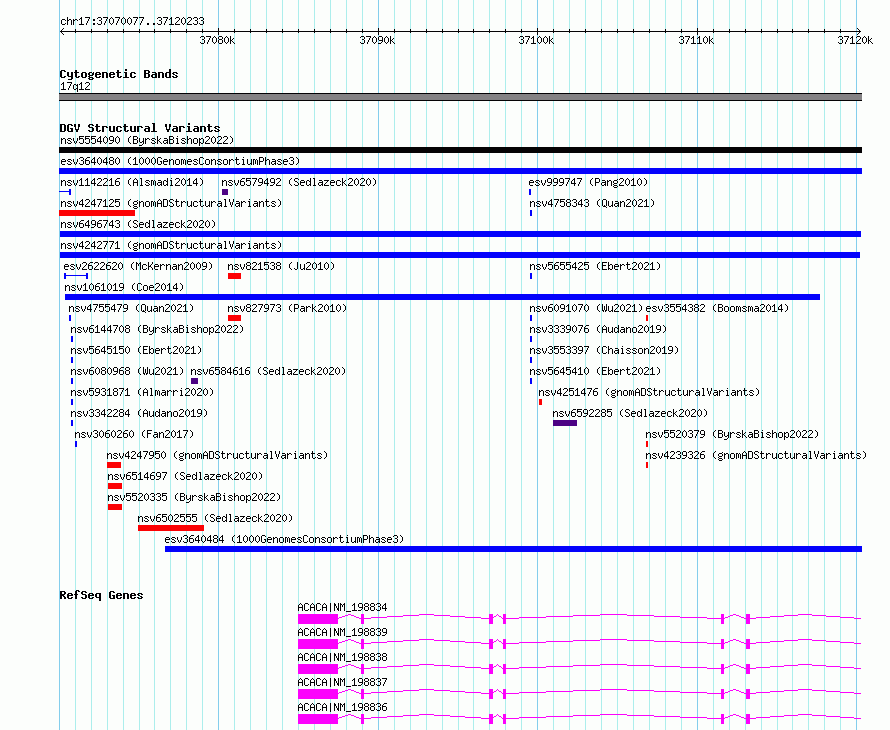The height and width of the screenshot is (730, 890).
Task: Select nsv4755479 (Quan2021) label
Action: pyautogui.click(x=131, y=308)
